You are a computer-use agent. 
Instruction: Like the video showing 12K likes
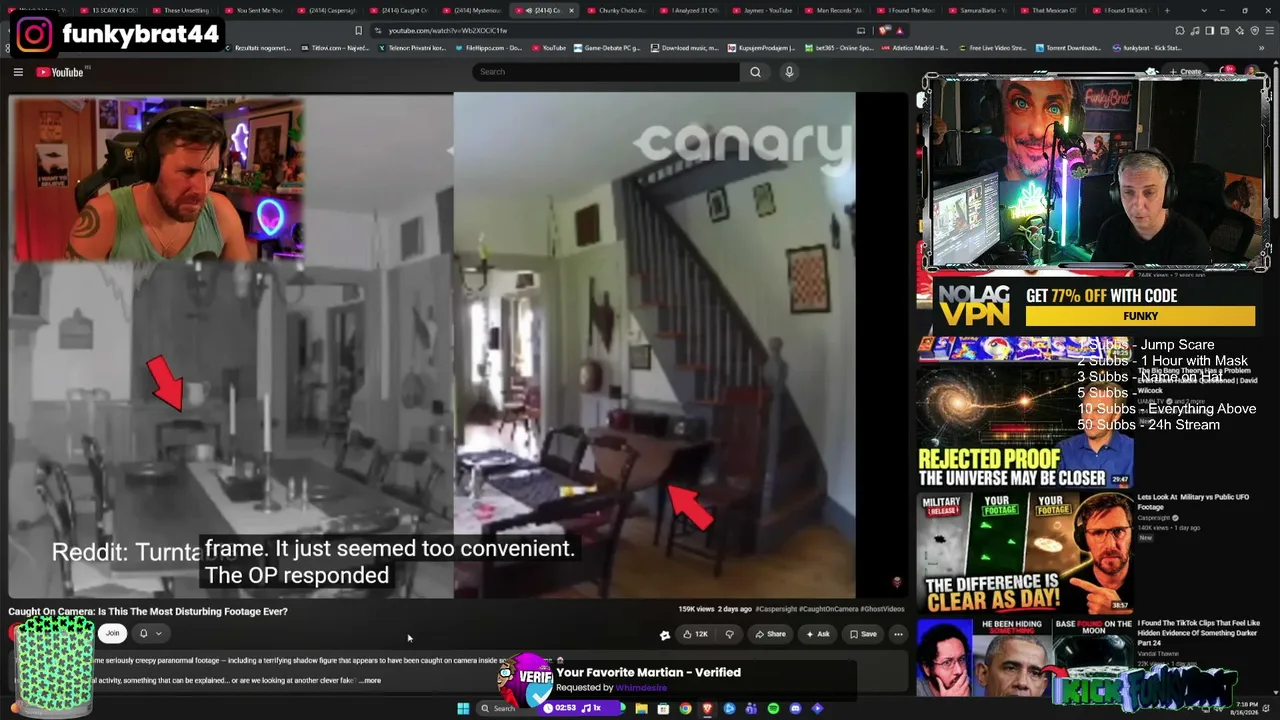pos(695,634)
